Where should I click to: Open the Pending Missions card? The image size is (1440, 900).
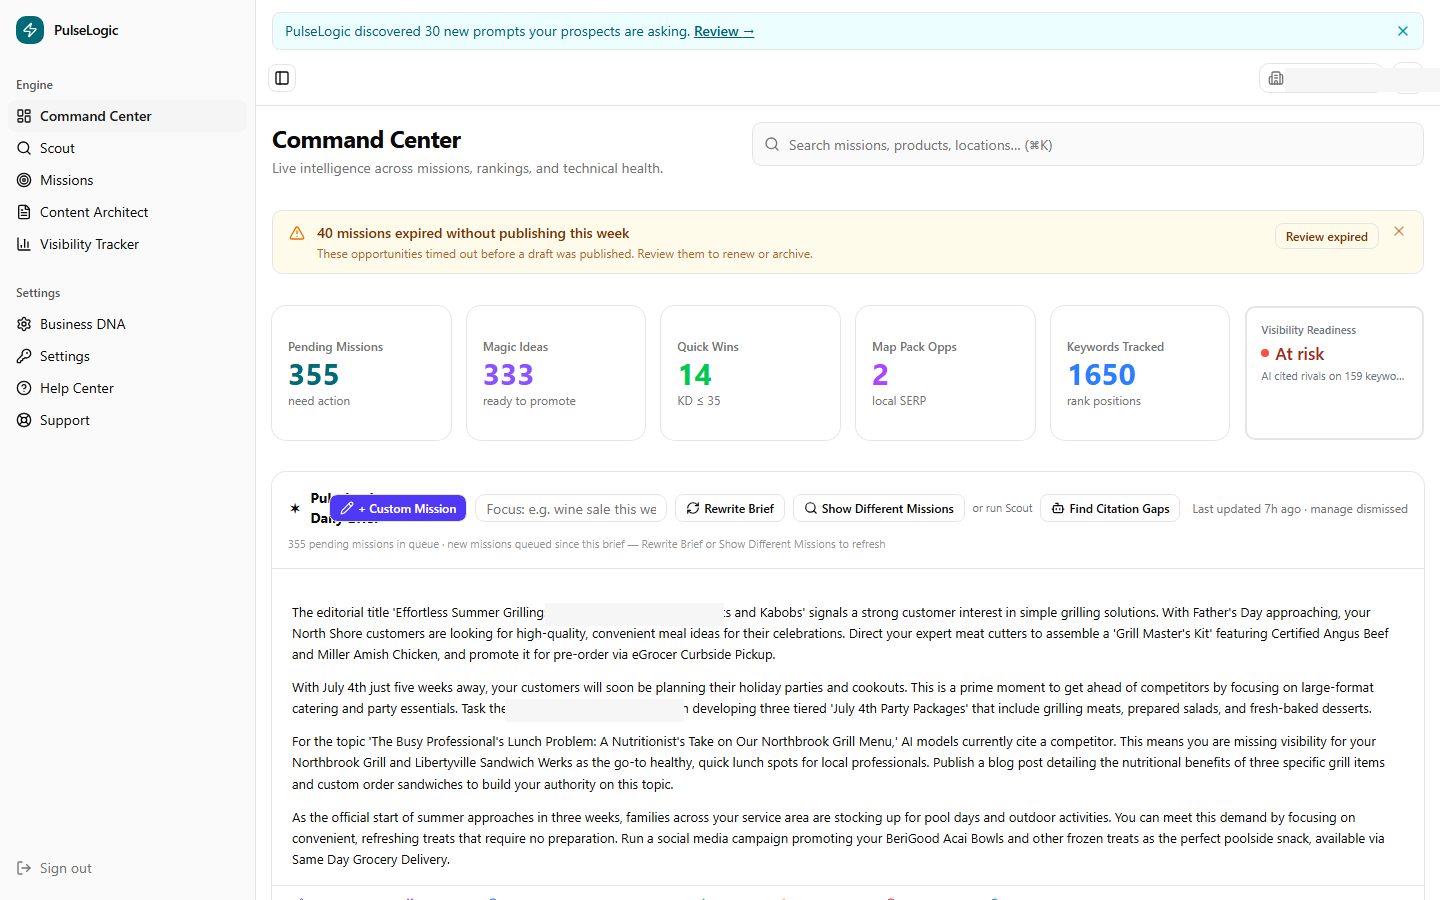click(x=362, y=373)
